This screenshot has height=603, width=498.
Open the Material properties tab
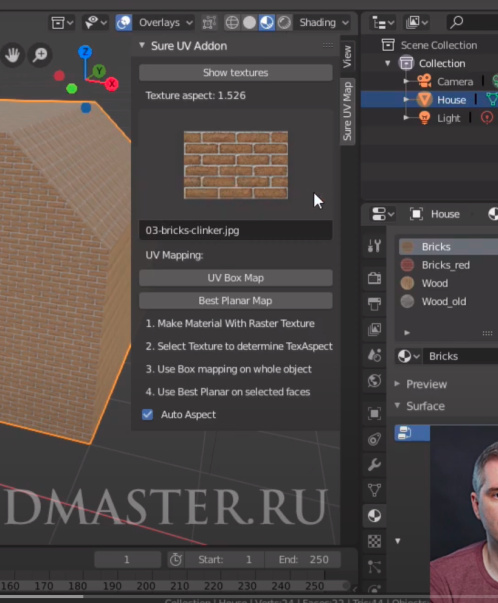(374, 516)
